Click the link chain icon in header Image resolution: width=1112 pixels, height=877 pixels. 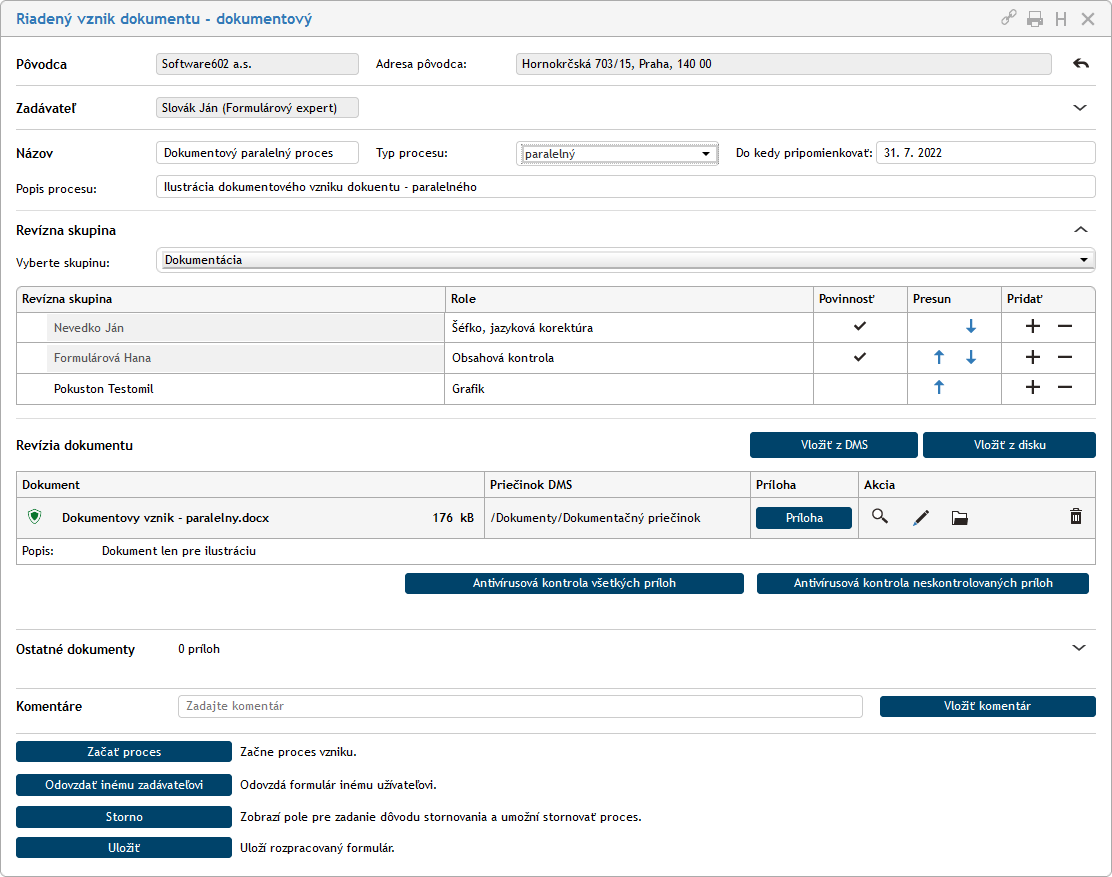click(1009, 19)
